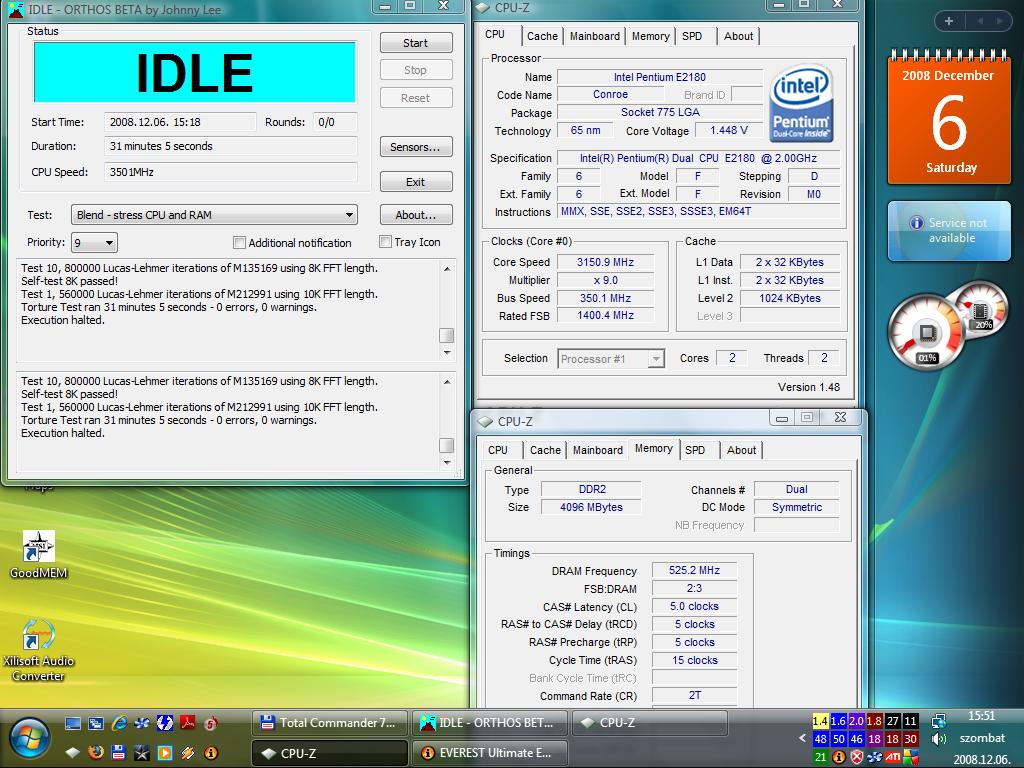Switch to CPU tab in lower CPU-Z window
The width and height of the screenshot is (1024, 768).
pyautogui.click(x=498, y=450)
